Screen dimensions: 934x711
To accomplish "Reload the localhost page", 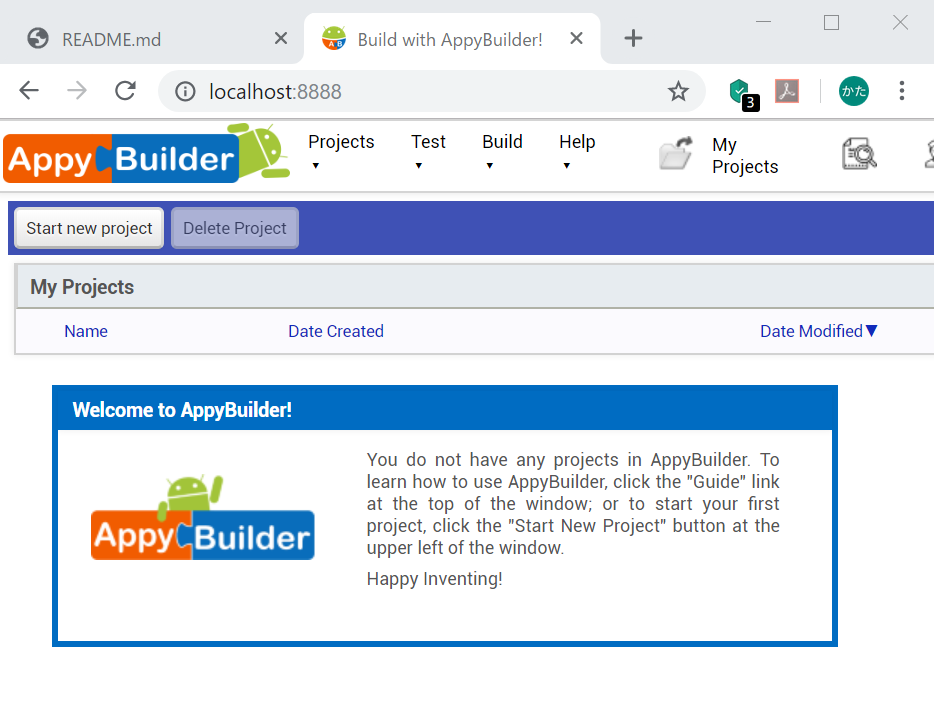I will pyautogui.click(x=125, y=91).
